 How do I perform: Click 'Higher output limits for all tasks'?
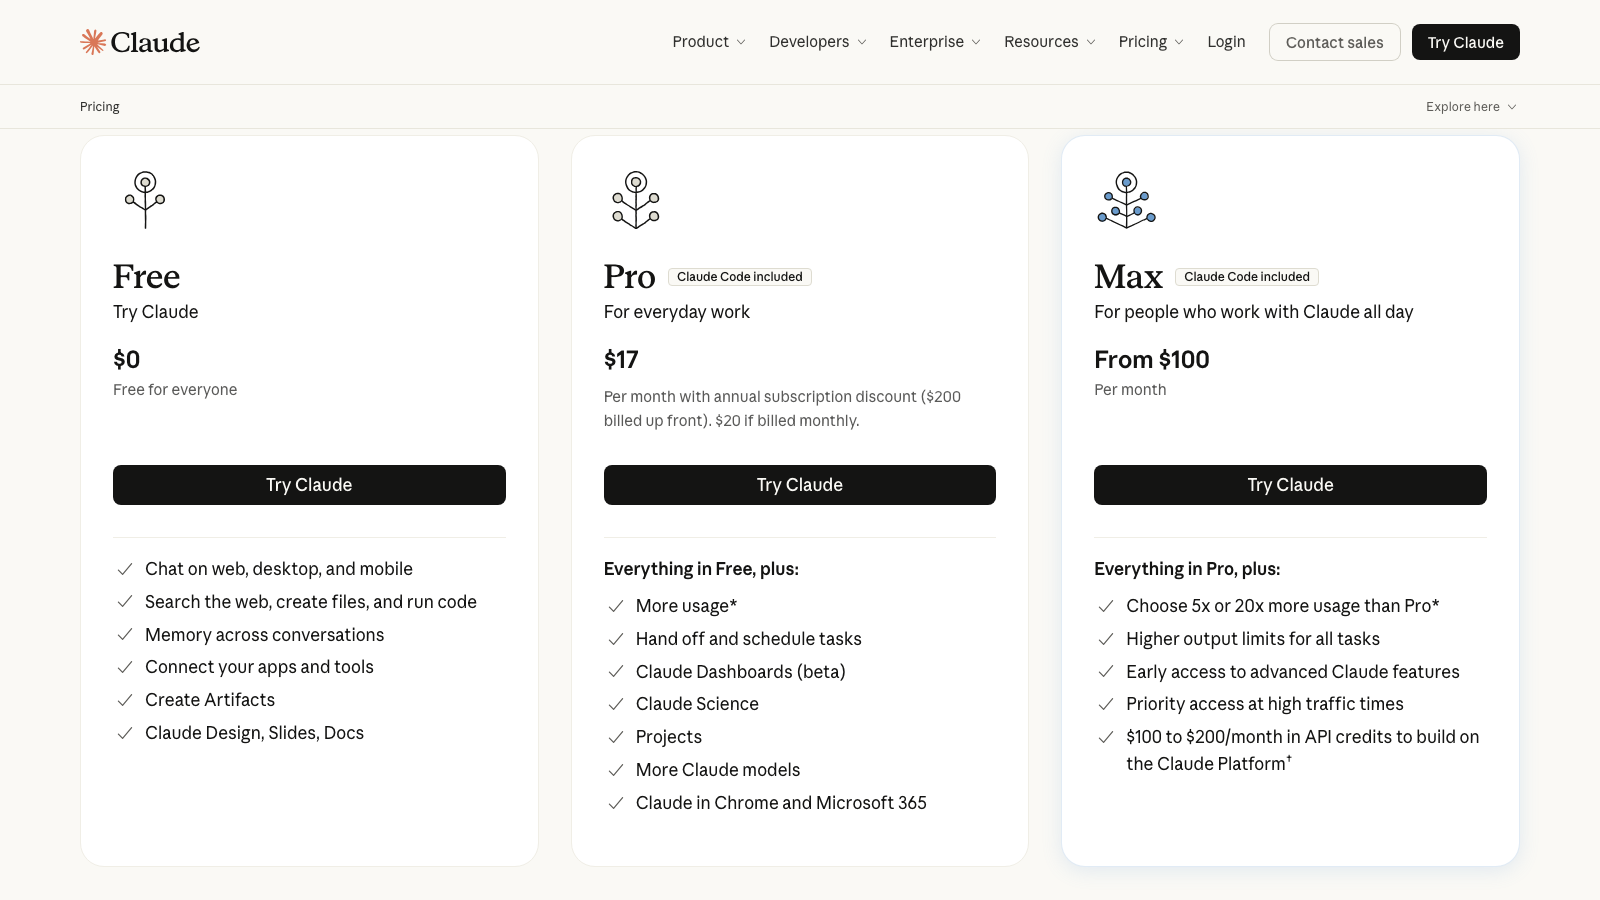1253,639
